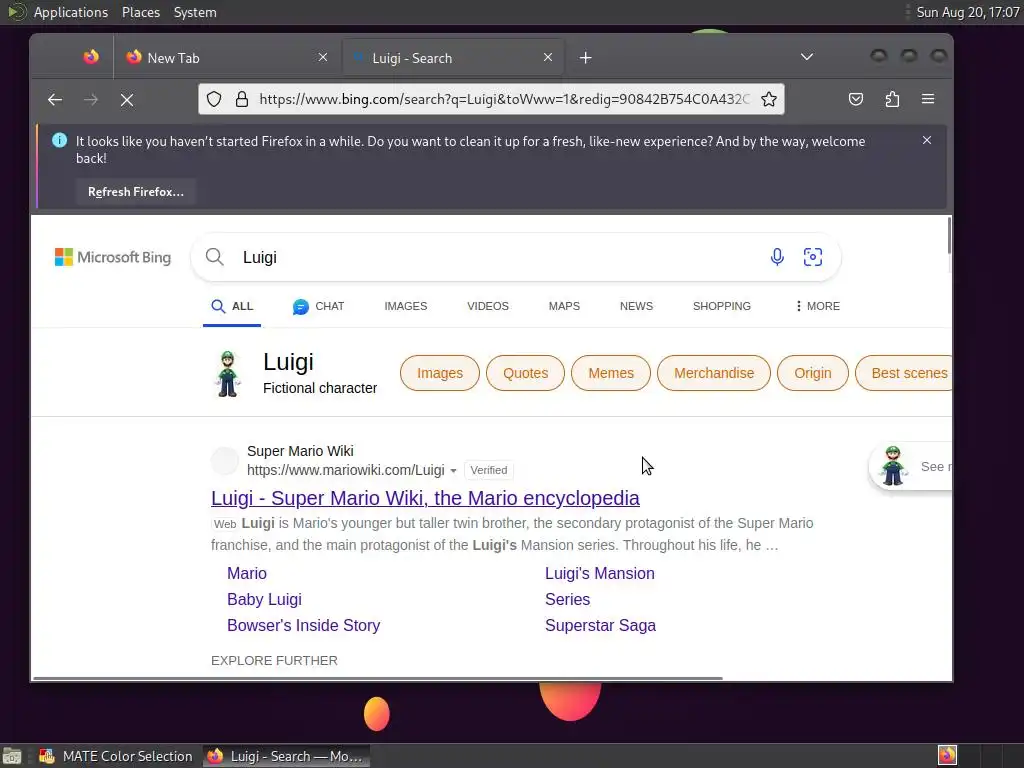1024x768 pixels.
Task: Dismiss the Firefox refresh notification
Action: (x=927, y=140)
